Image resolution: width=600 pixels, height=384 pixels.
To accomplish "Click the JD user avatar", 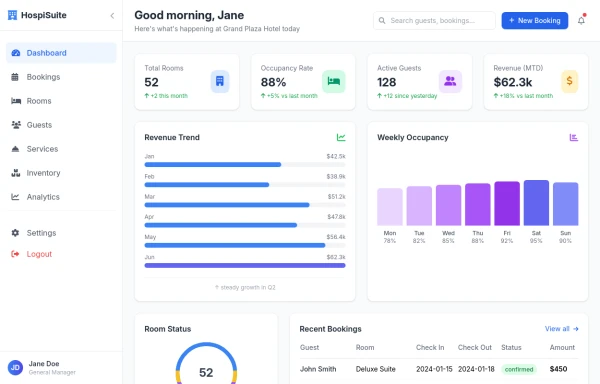I will [x=15, y=368].
